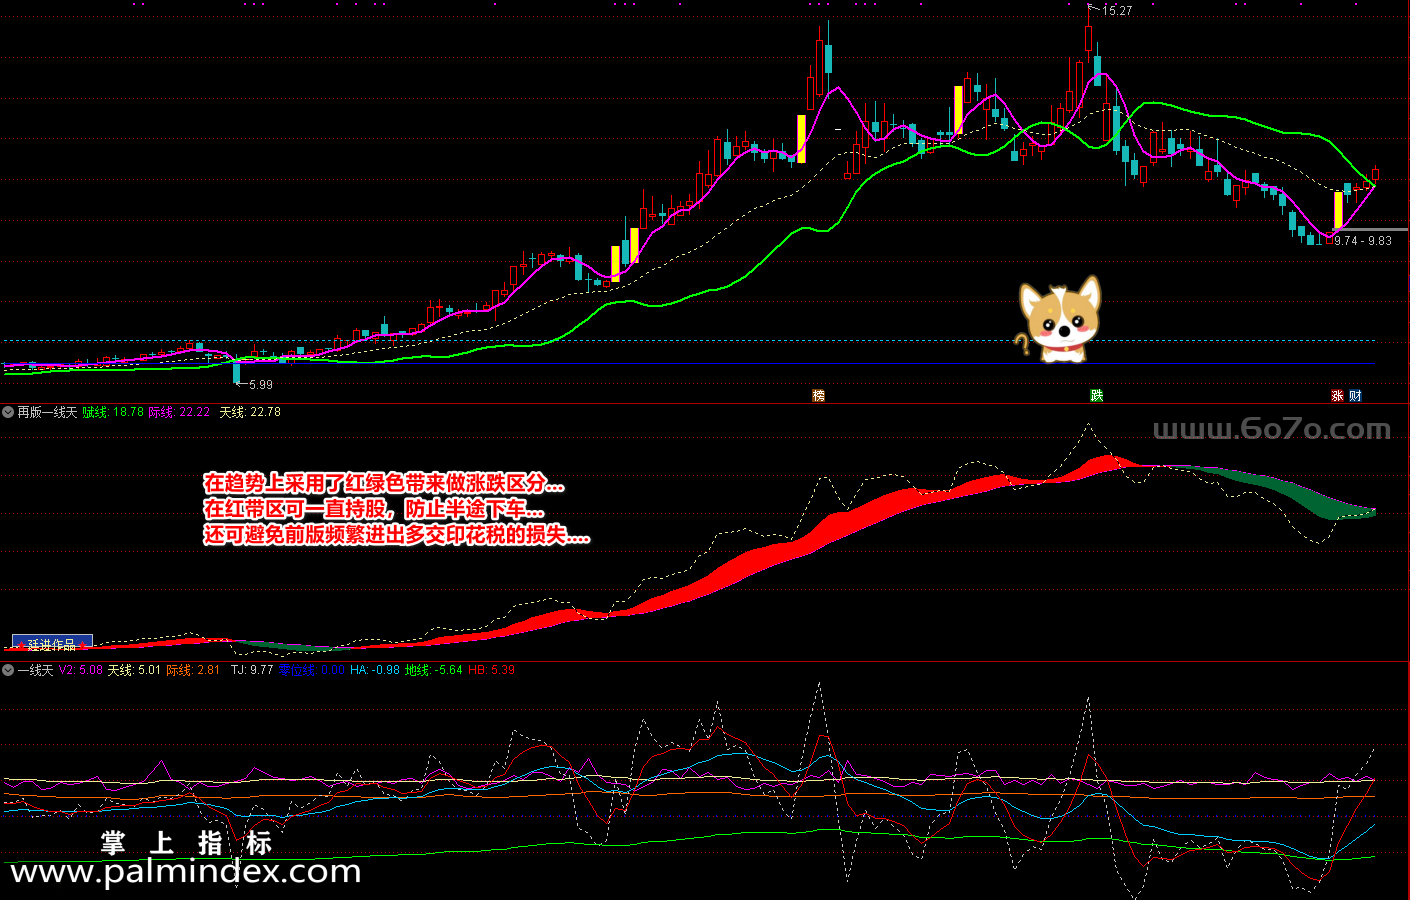
Task: Click the 天线: 5.01 value label
Action: click(x=134, y=670)
